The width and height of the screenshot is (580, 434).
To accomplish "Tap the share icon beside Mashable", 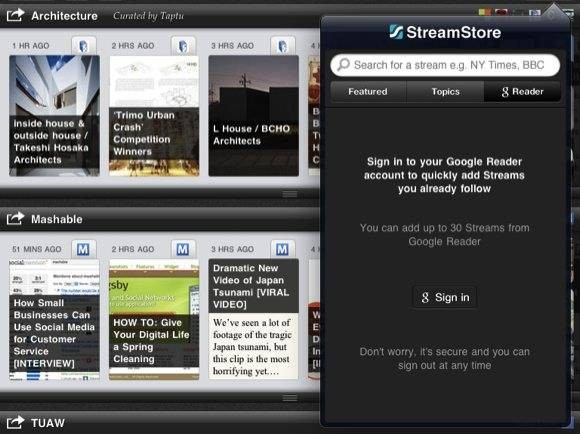I will (x=15, y=218).
